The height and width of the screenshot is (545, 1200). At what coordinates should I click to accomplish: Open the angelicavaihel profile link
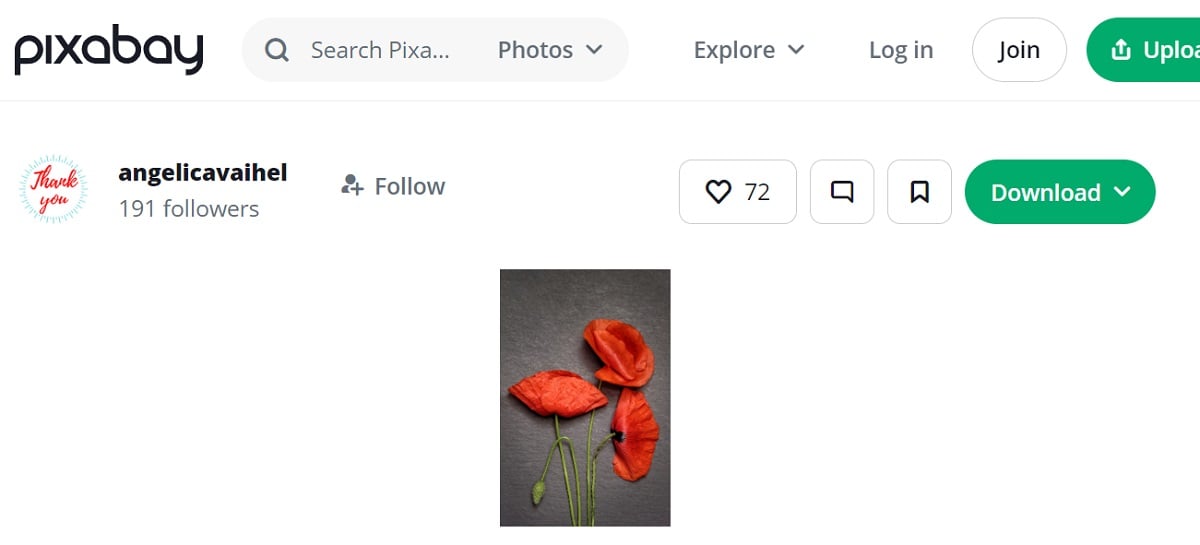tap(202, 173)
